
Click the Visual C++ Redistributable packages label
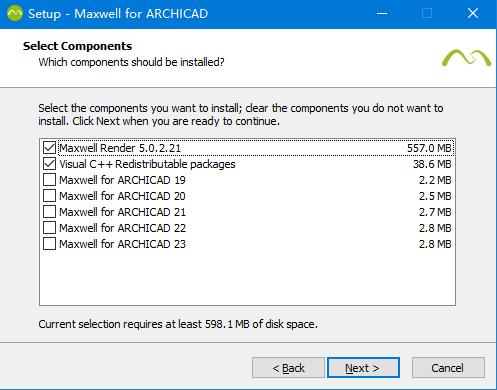[147, 164]
